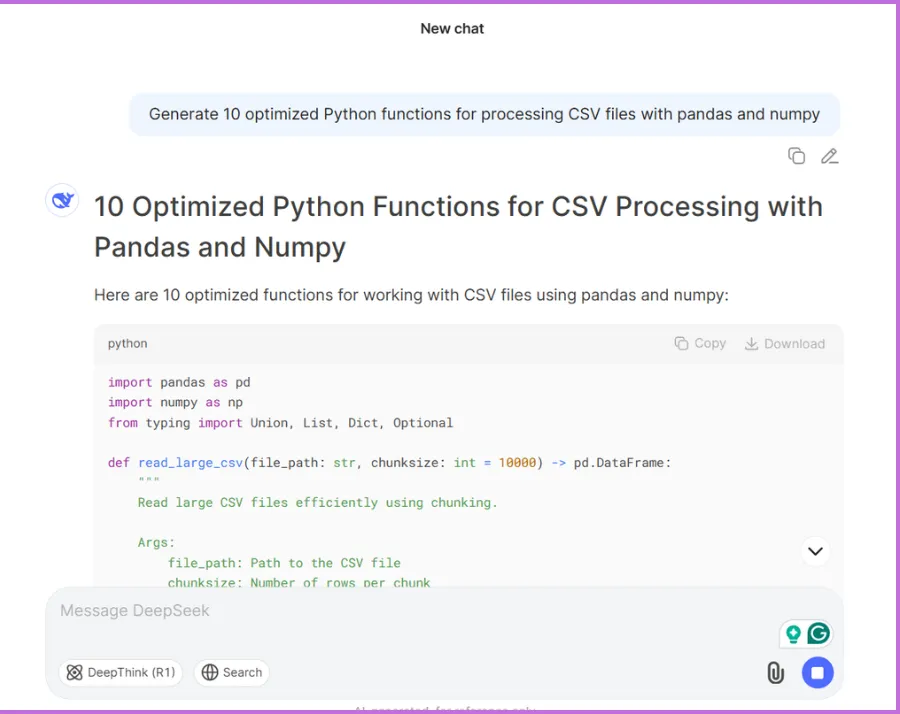Attach a file using the paperclip icon

(x=775, y=673)
